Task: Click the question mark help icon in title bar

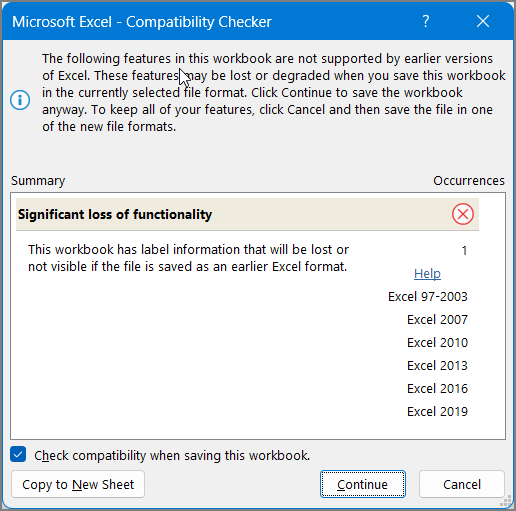Action: [426, 22]
